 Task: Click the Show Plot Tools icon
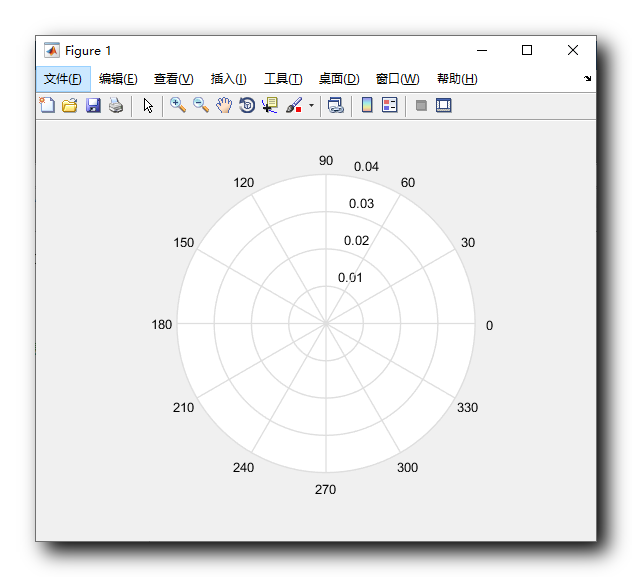[443, 105]
